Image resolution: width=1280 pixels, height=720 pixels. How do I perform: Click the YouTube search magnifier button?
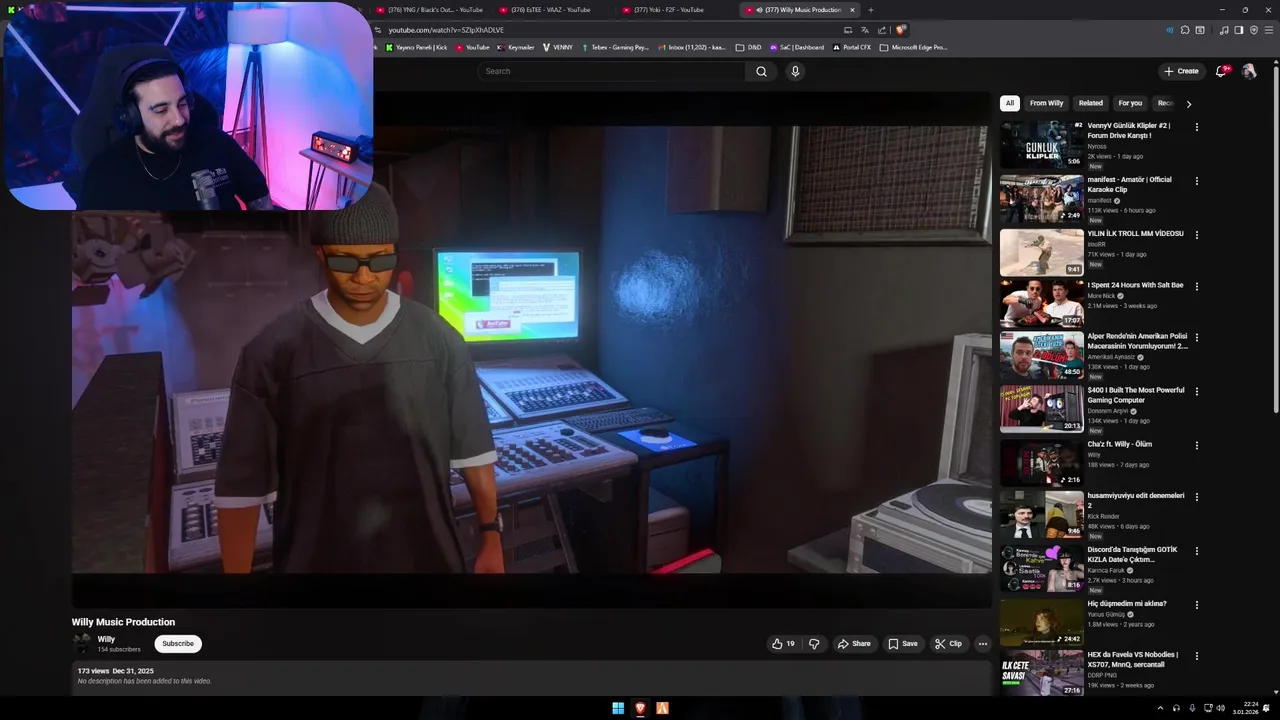pos(761,71)
